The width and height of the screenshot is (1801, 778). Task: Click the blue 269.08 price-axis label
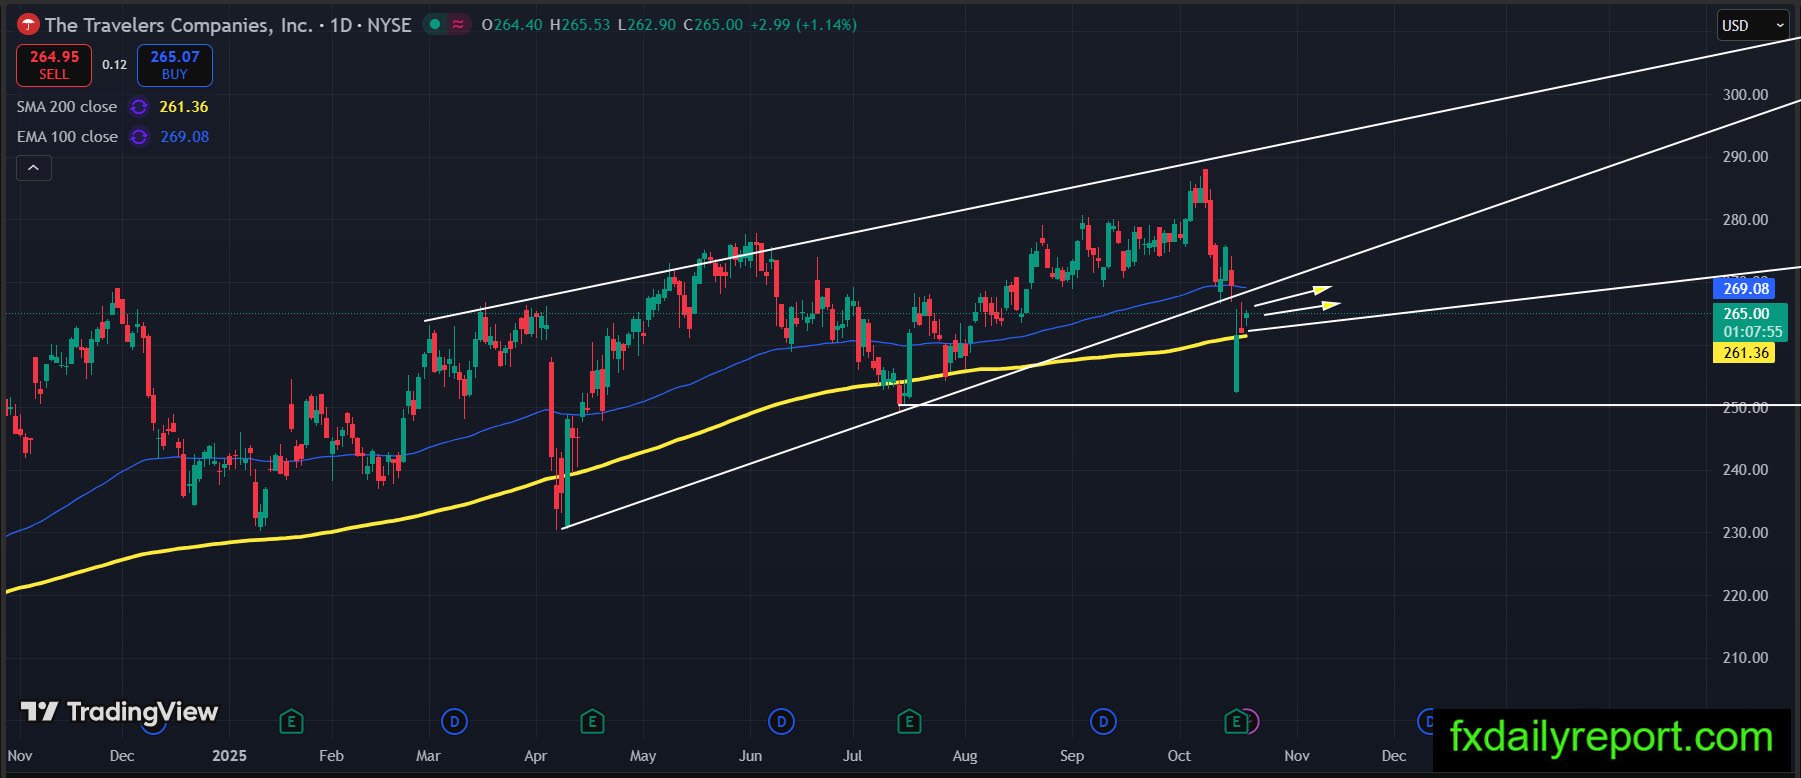click(1746, 289)
